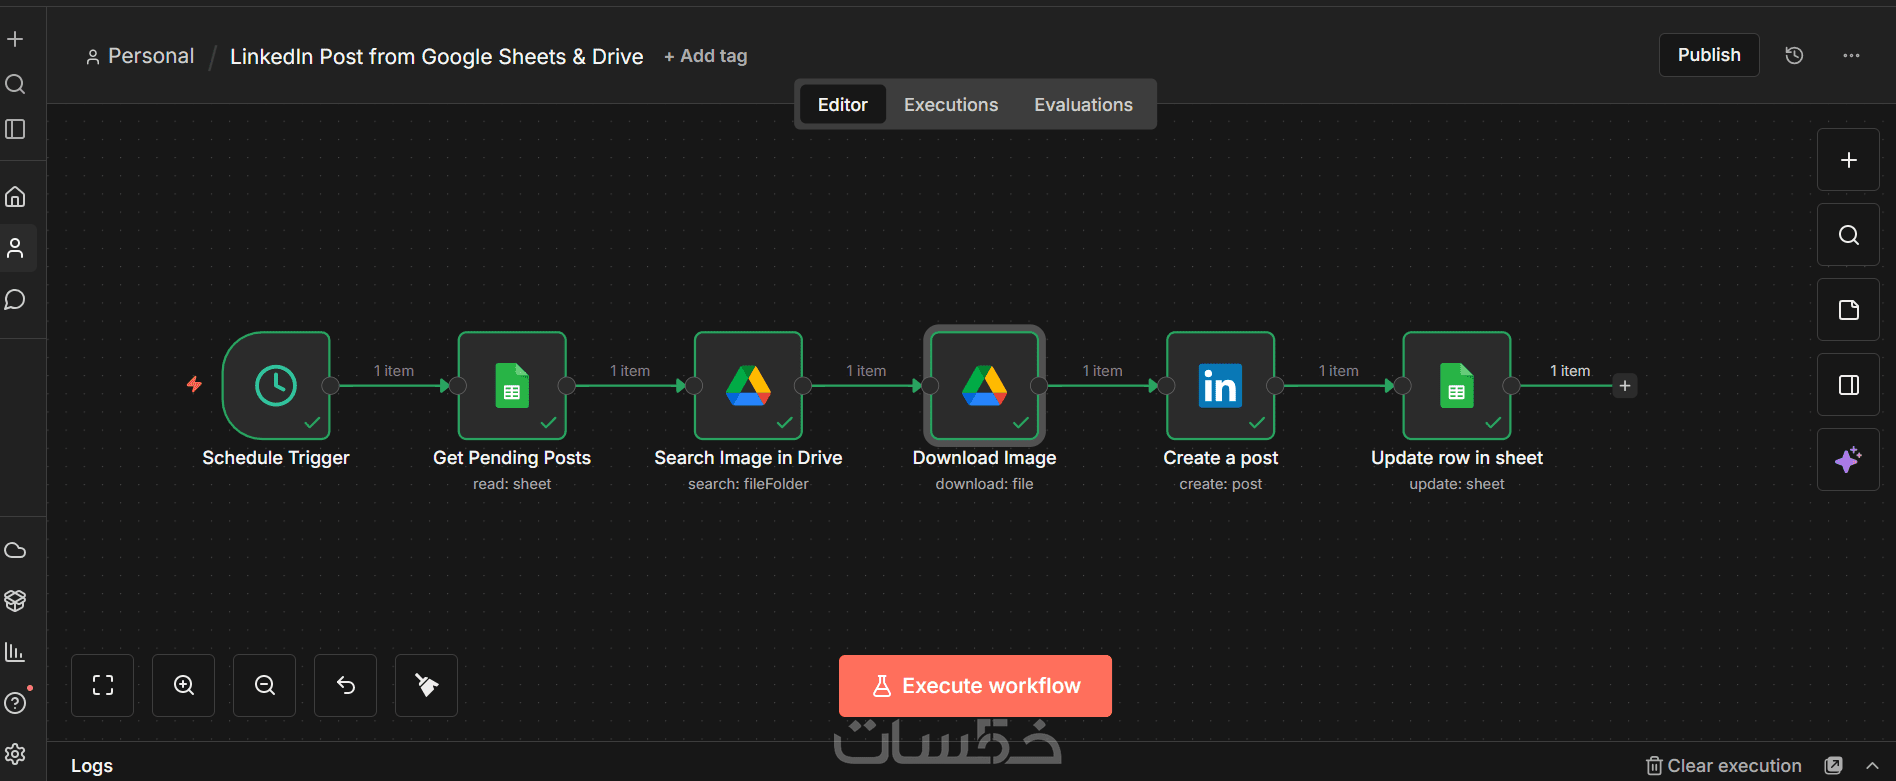Zoom out on the canvas
The height and width of the screenshot is (781, 1896).
(x=265, y=685)
